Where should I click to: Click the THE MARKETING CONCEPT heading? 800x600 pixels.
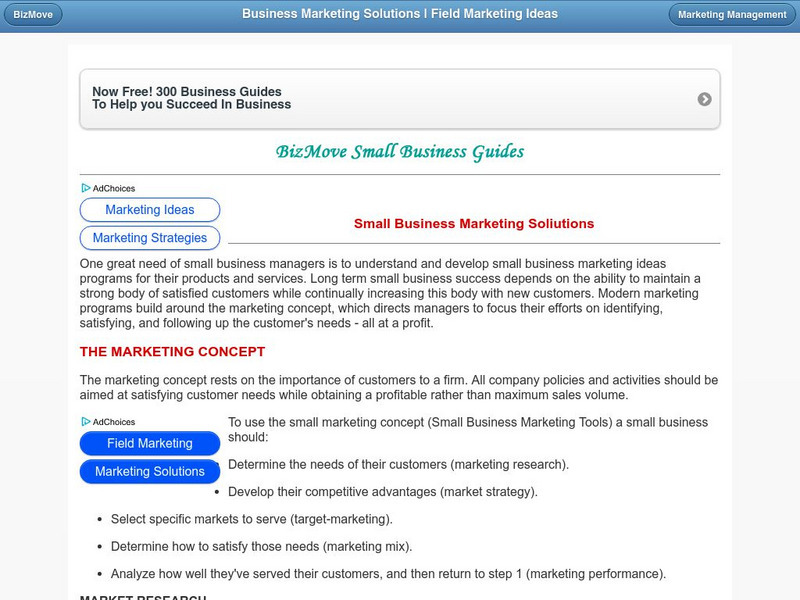click(x=172, y=351)
